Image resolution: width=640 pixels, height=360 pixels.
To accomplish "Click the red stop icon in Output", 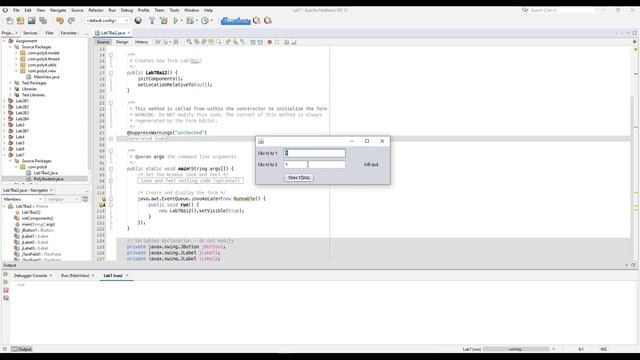I will (6, 290).
